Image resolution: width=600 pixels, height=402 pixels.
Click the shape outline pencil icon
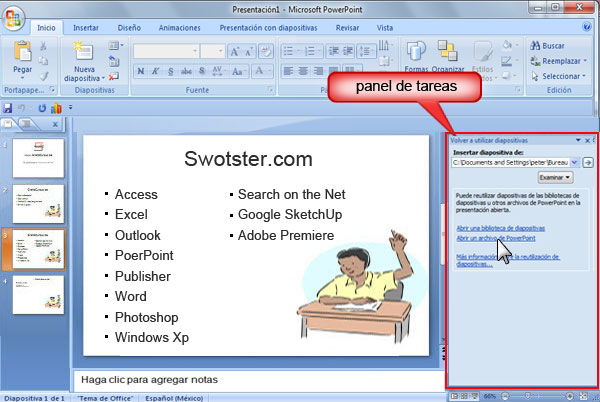(507, 61)
